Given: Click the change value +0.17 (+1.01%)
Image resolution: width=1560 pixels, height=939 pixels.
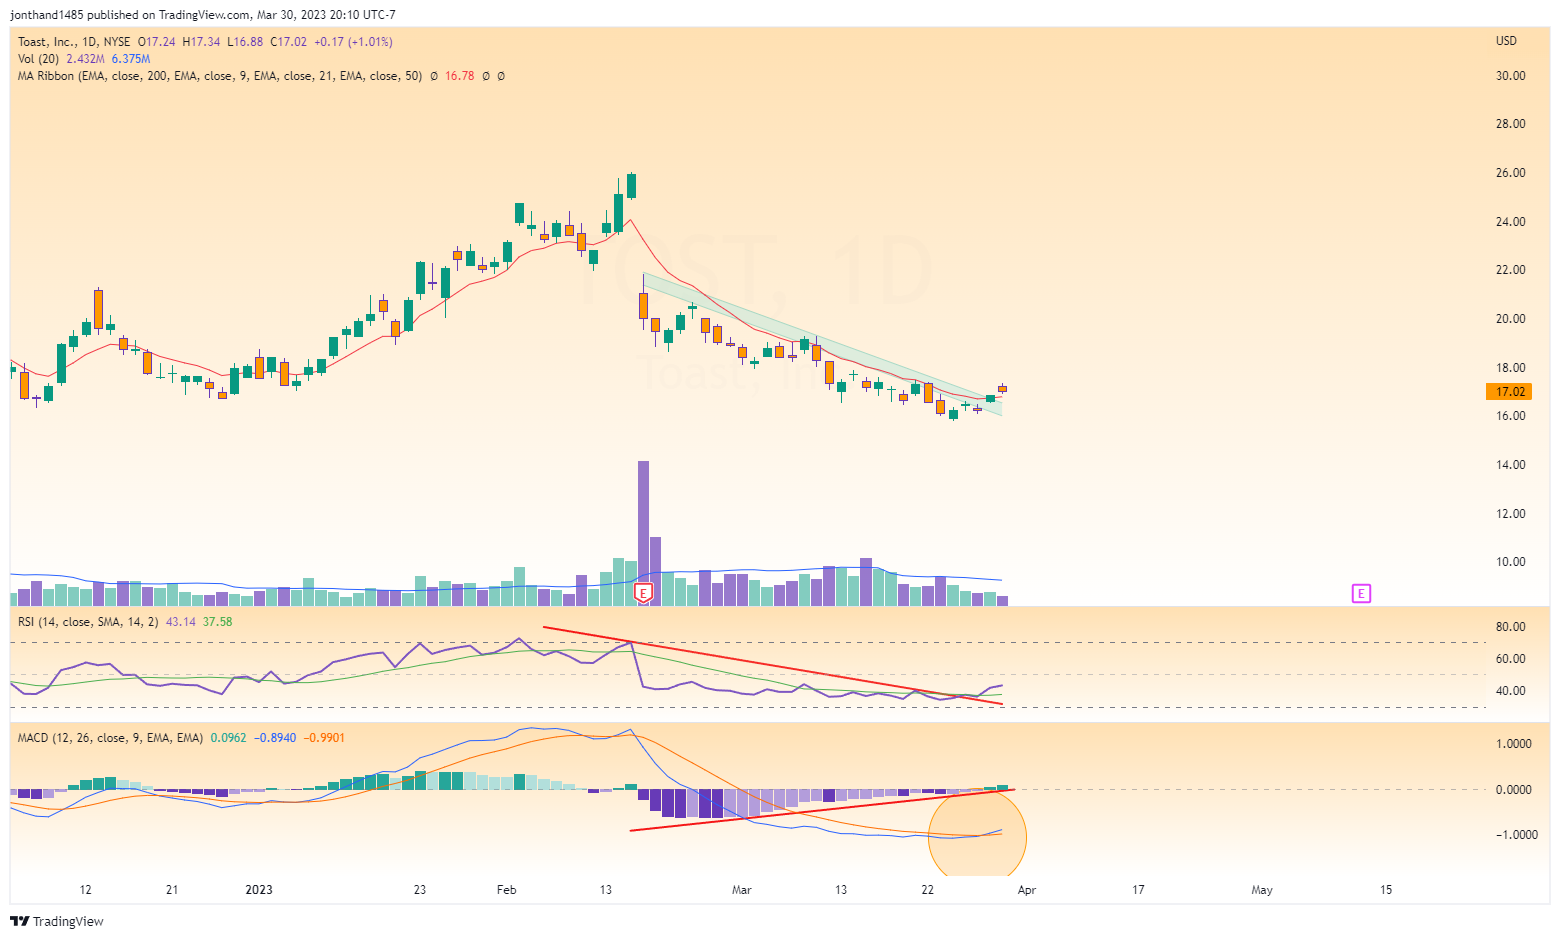Looking at the screenshot, I should [x=353, y=42].
